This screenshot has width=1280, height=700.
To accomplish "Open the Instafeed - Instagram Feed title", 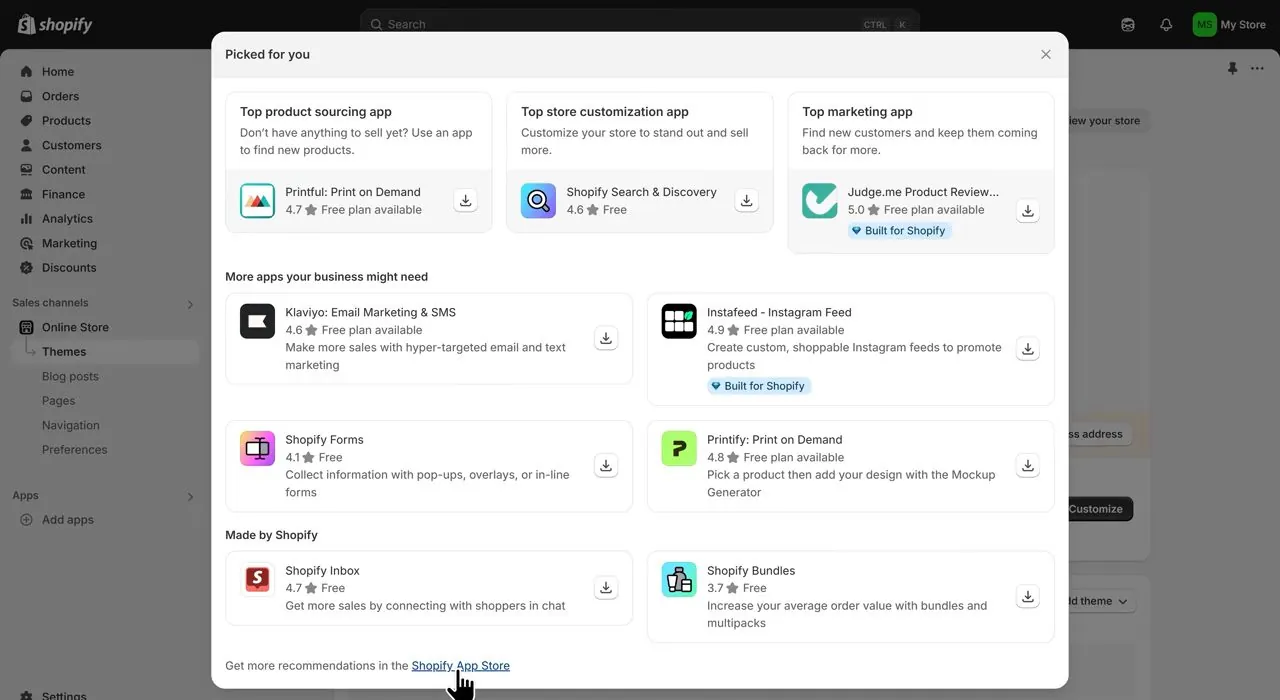I will pyautogui.click(x=779, y=312).
